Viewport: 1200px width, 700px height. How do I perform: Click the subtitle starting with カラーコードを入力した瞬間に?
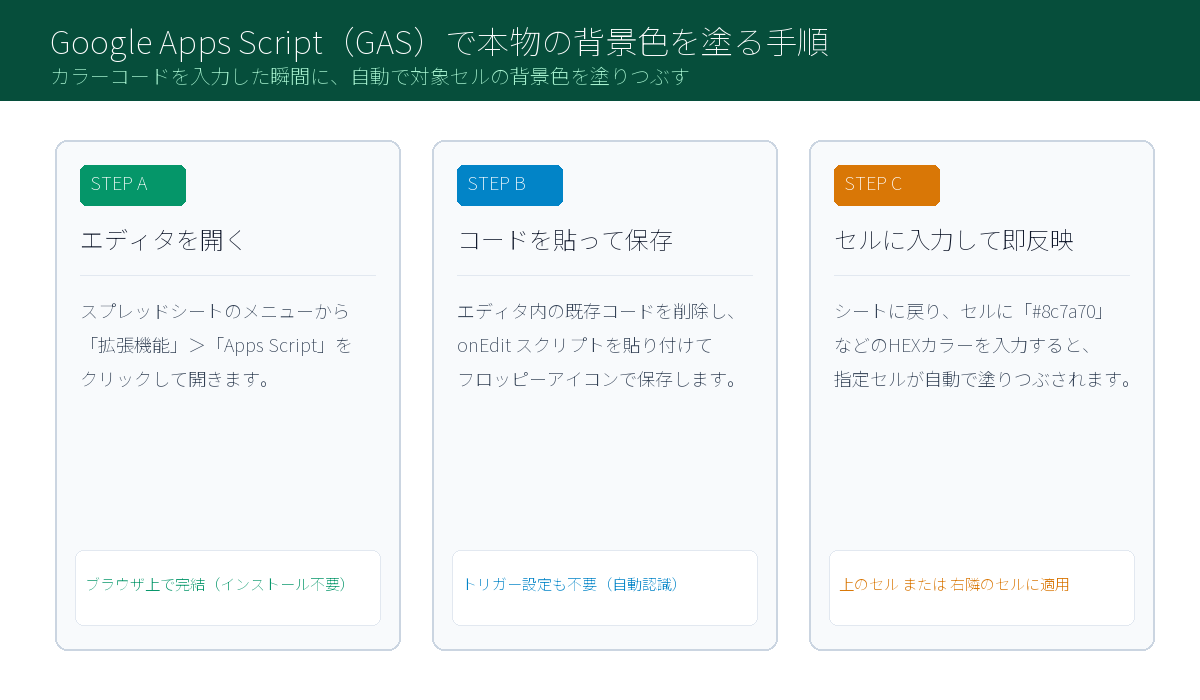(370, 77)
